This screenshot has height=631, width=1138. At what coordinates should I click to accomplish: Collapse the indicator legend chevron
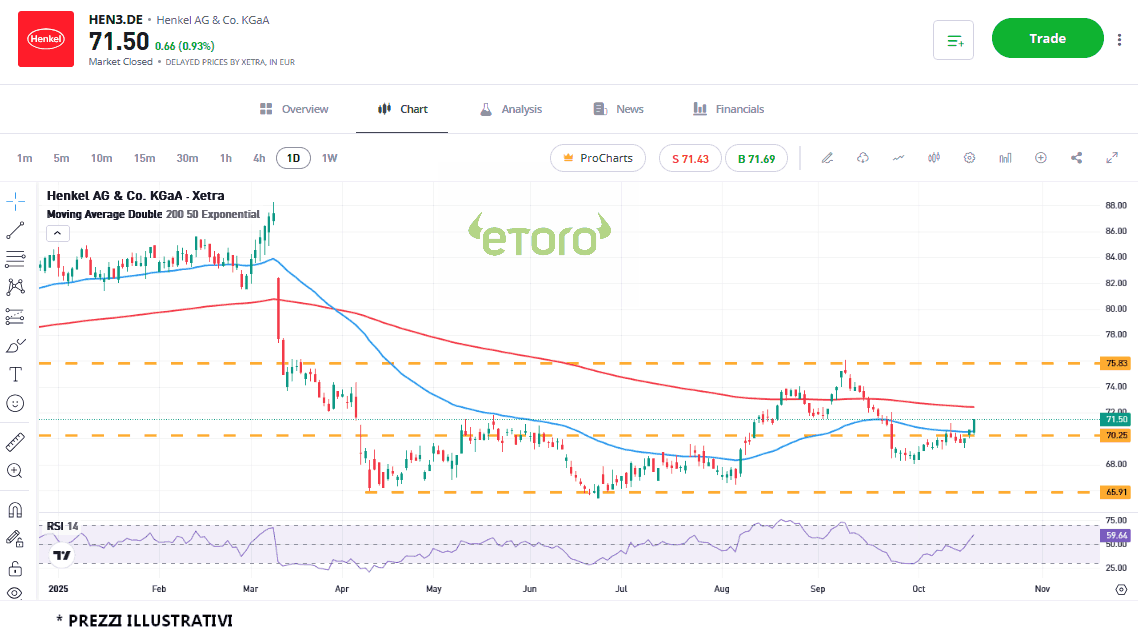click(58, 233)
